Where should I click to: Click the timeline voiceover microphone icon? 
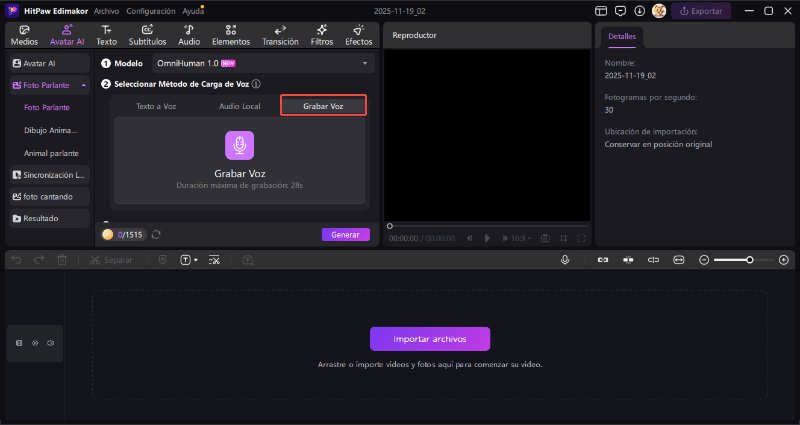pyautogui.click(x=565, y=260)
